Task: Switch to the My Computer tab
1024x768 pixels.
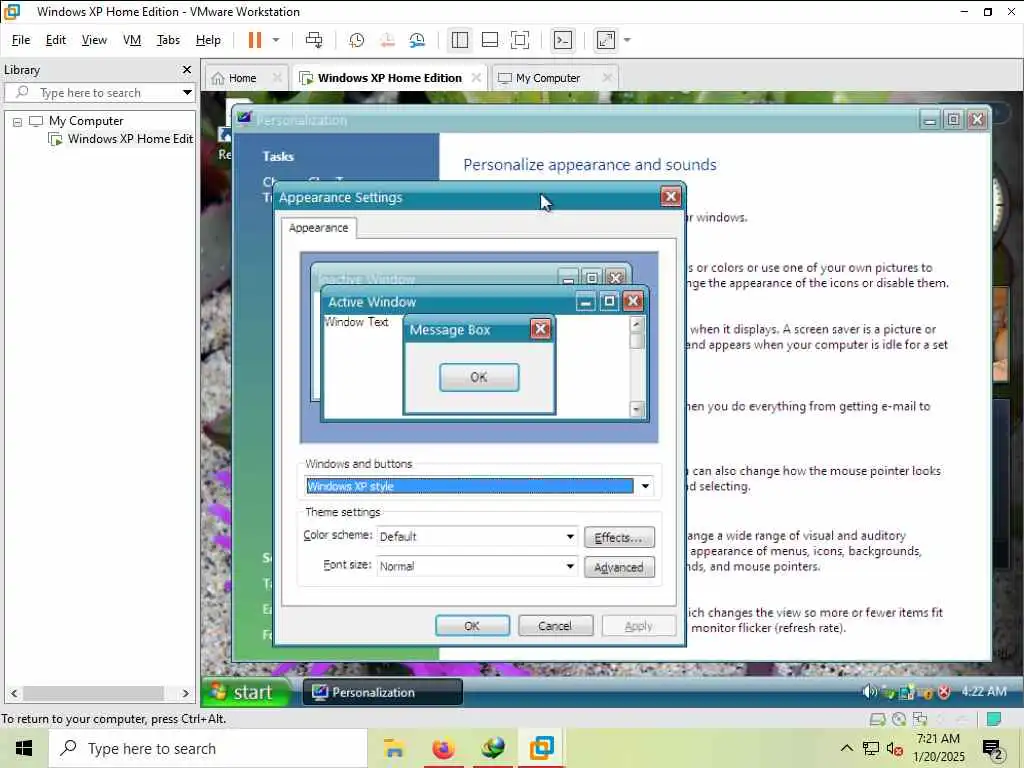Action: coord(547,78)
